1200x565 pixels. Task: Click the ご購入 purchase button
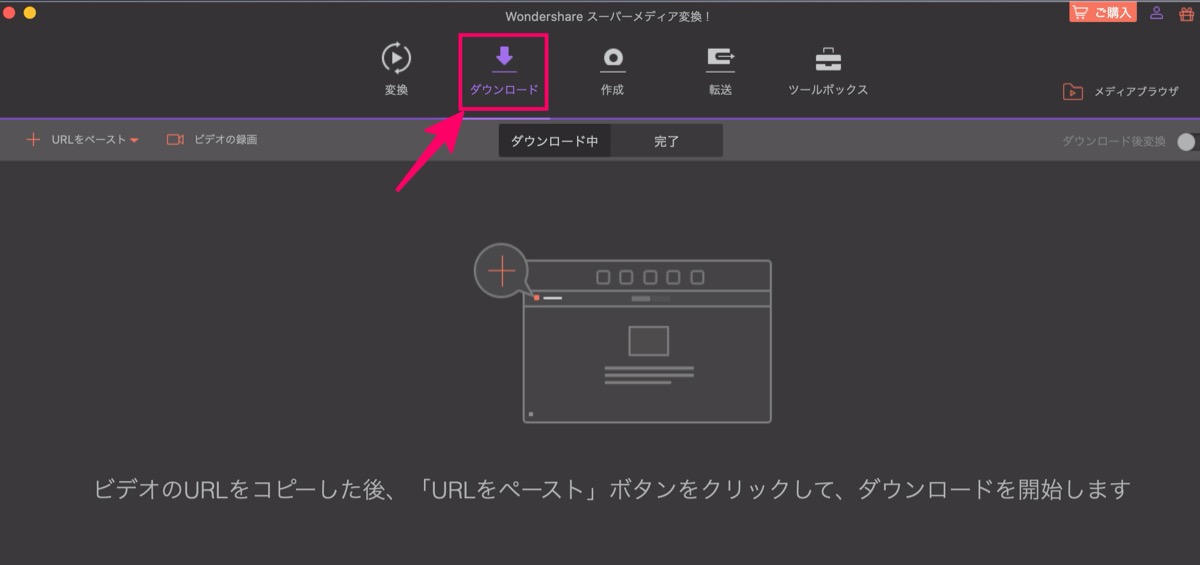1103,12
